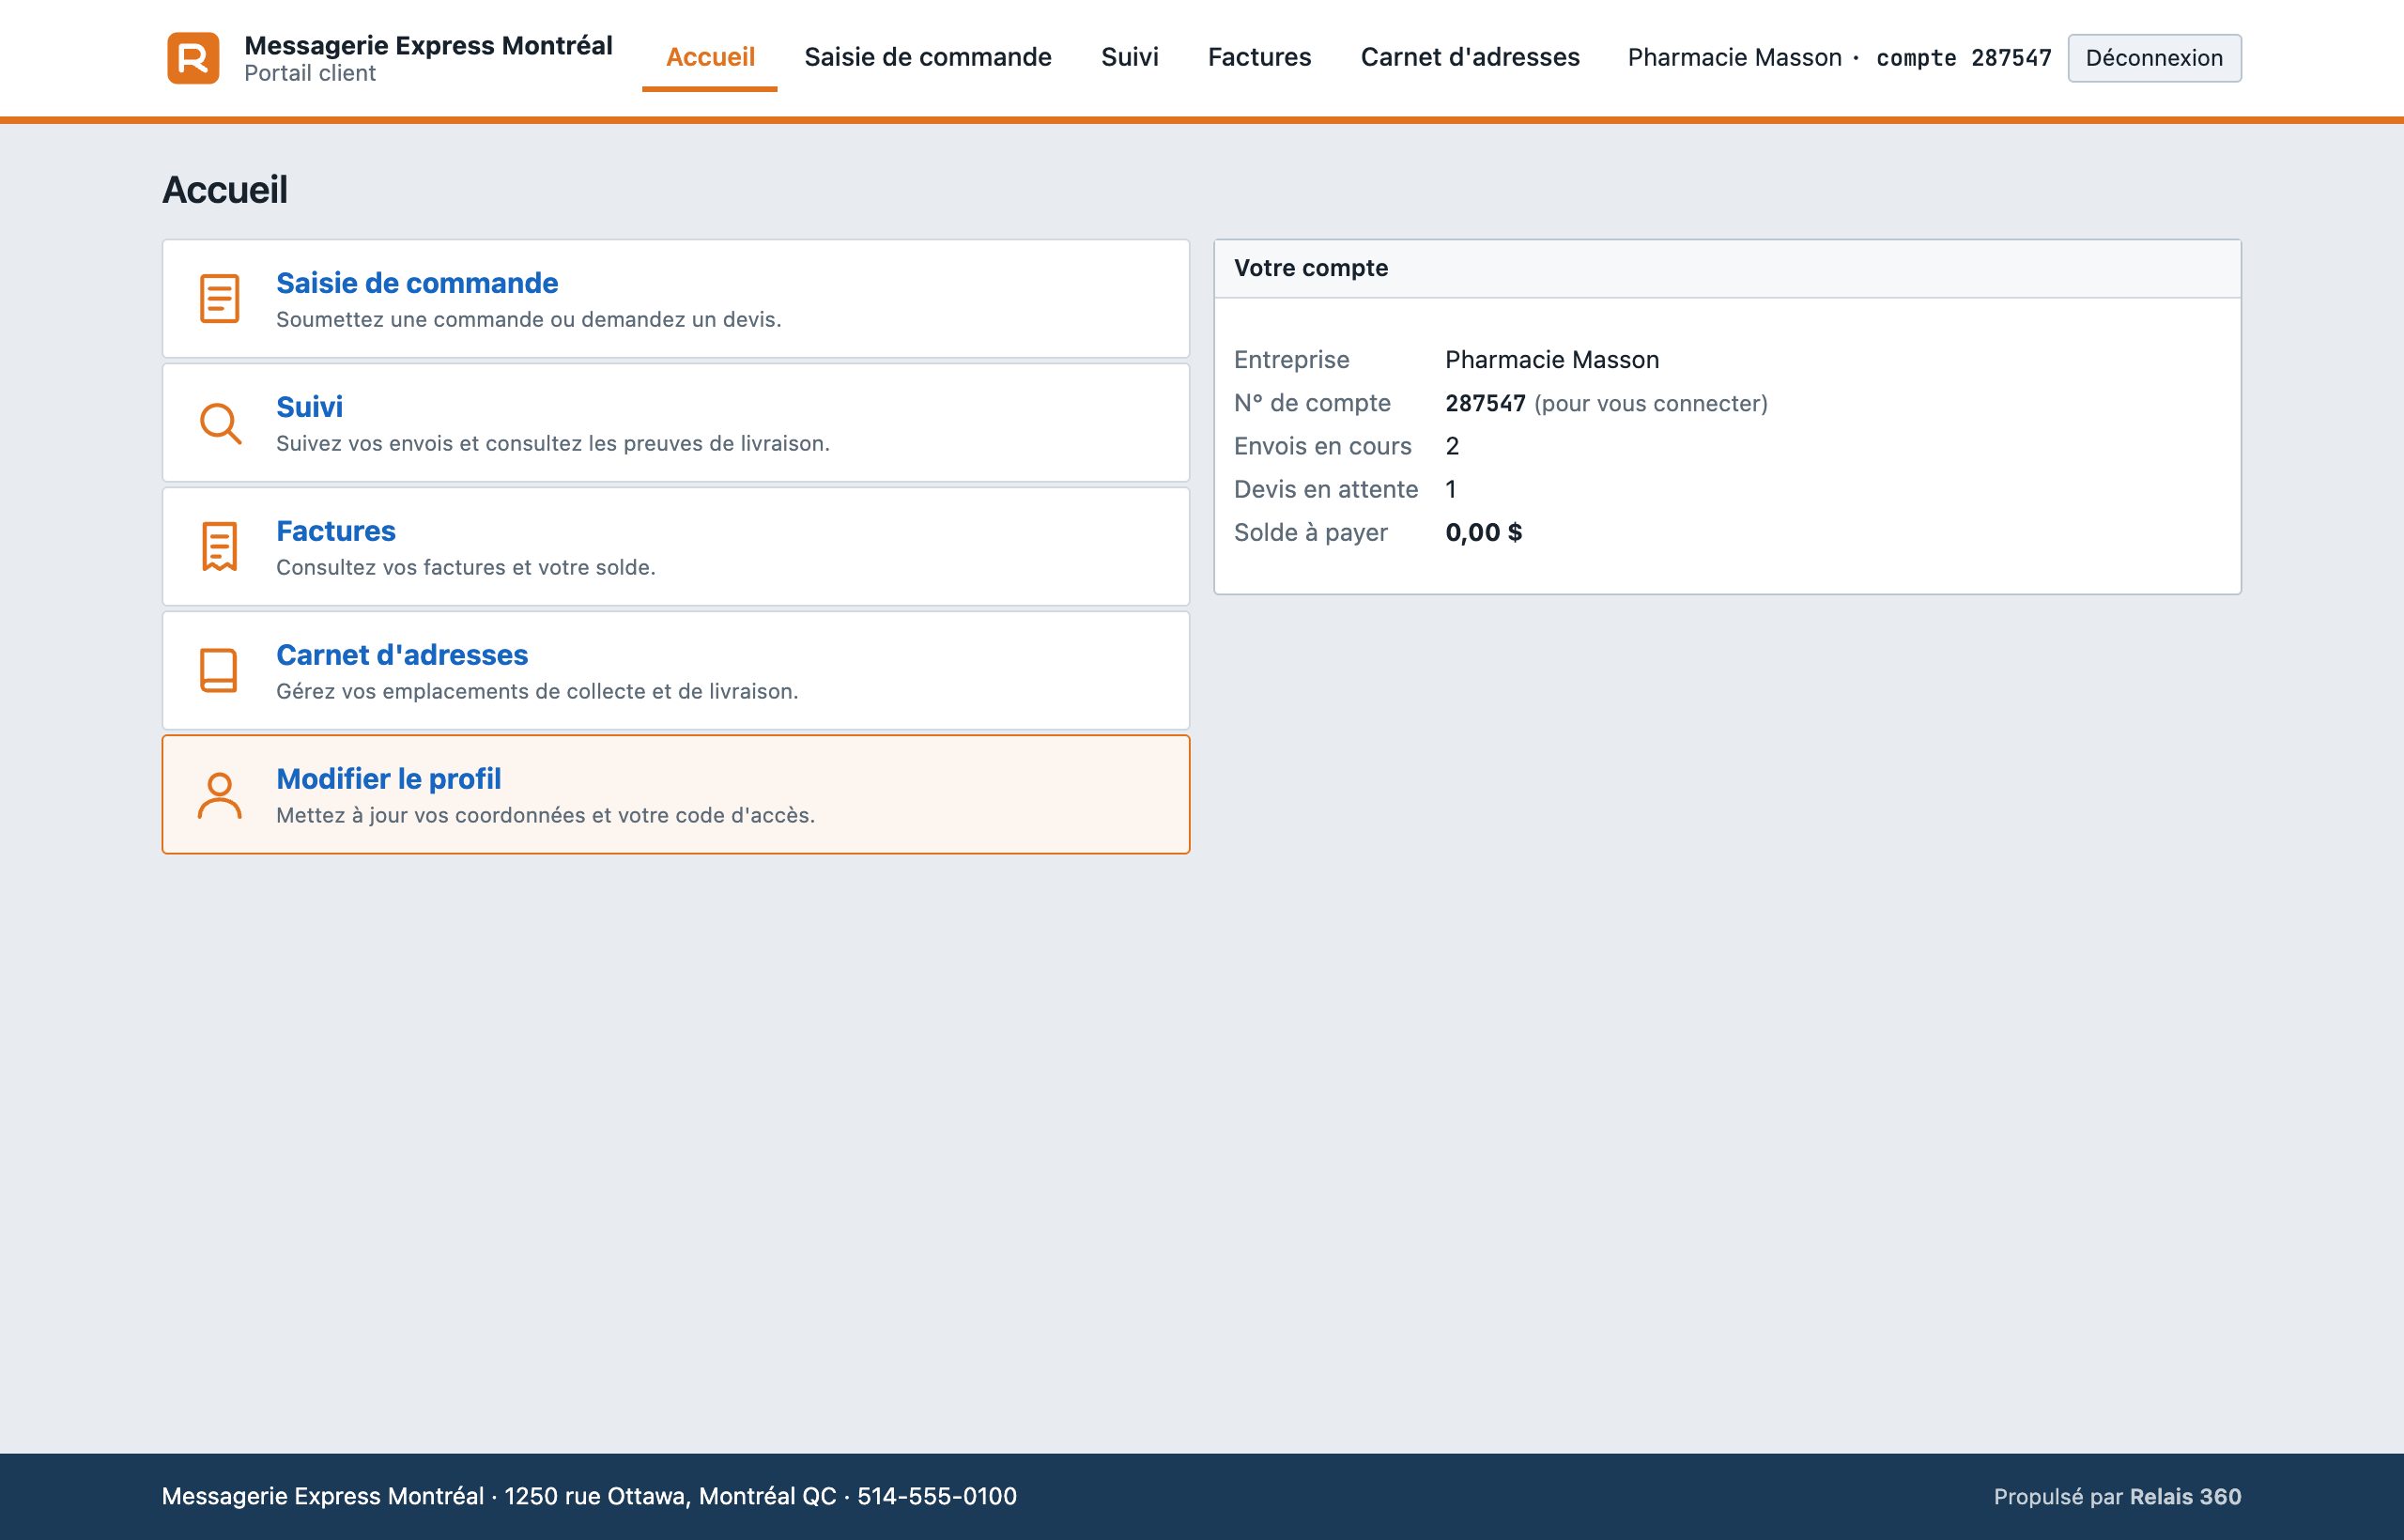Click "Consultez vos factures et votre solde."
The image size is (2404, 1540).
click(x=466, y=567)
